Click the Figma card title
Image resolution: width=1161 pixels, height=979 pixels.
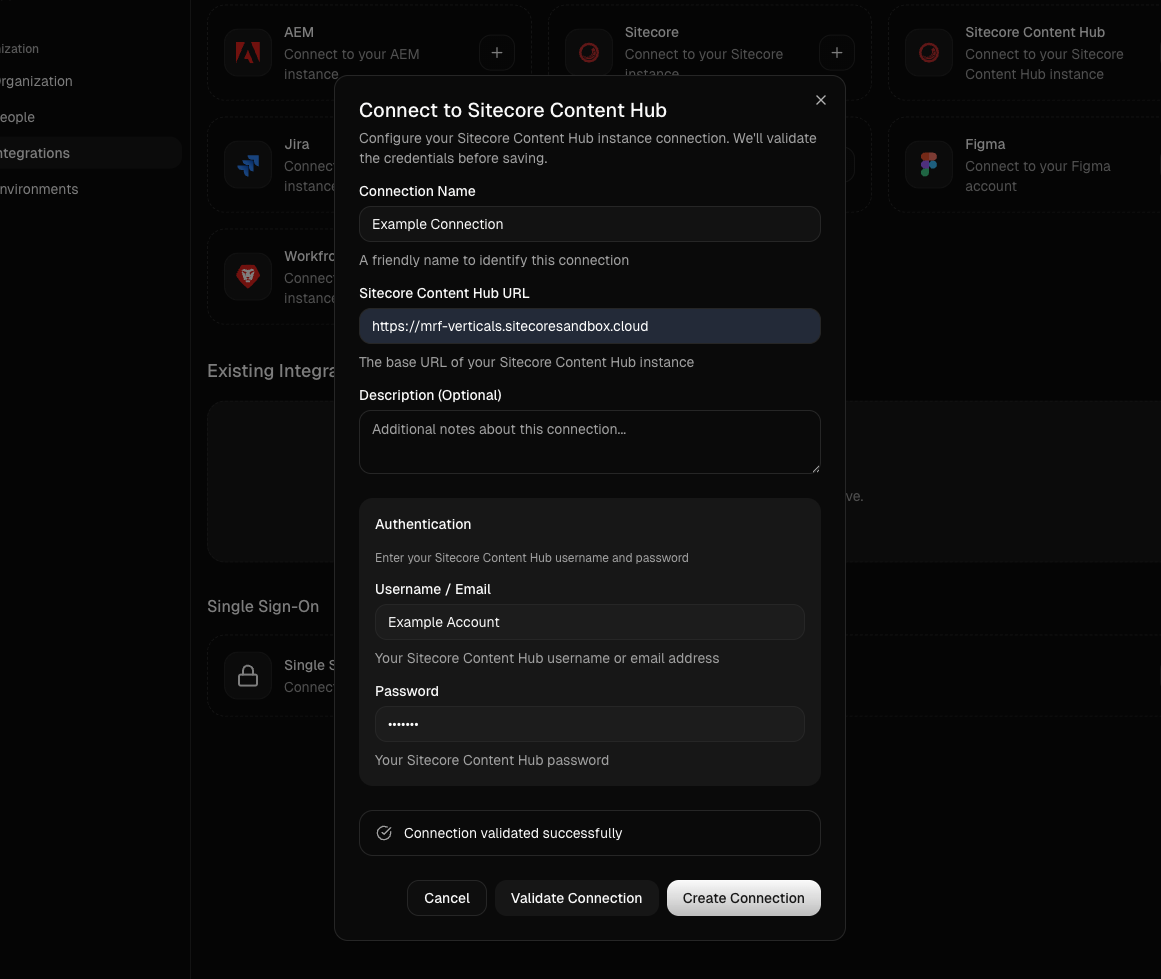pos(985,144)
